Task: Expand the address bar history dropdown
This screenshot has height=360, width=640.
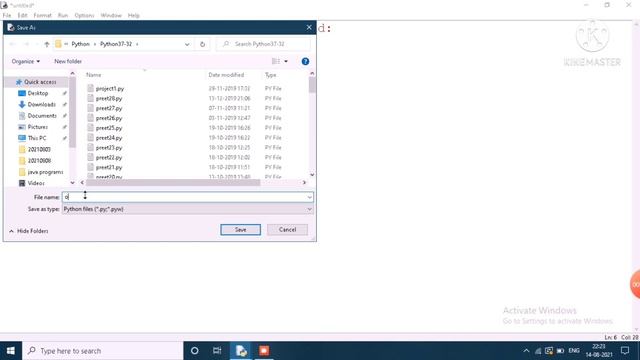Action: click(187, 44)
